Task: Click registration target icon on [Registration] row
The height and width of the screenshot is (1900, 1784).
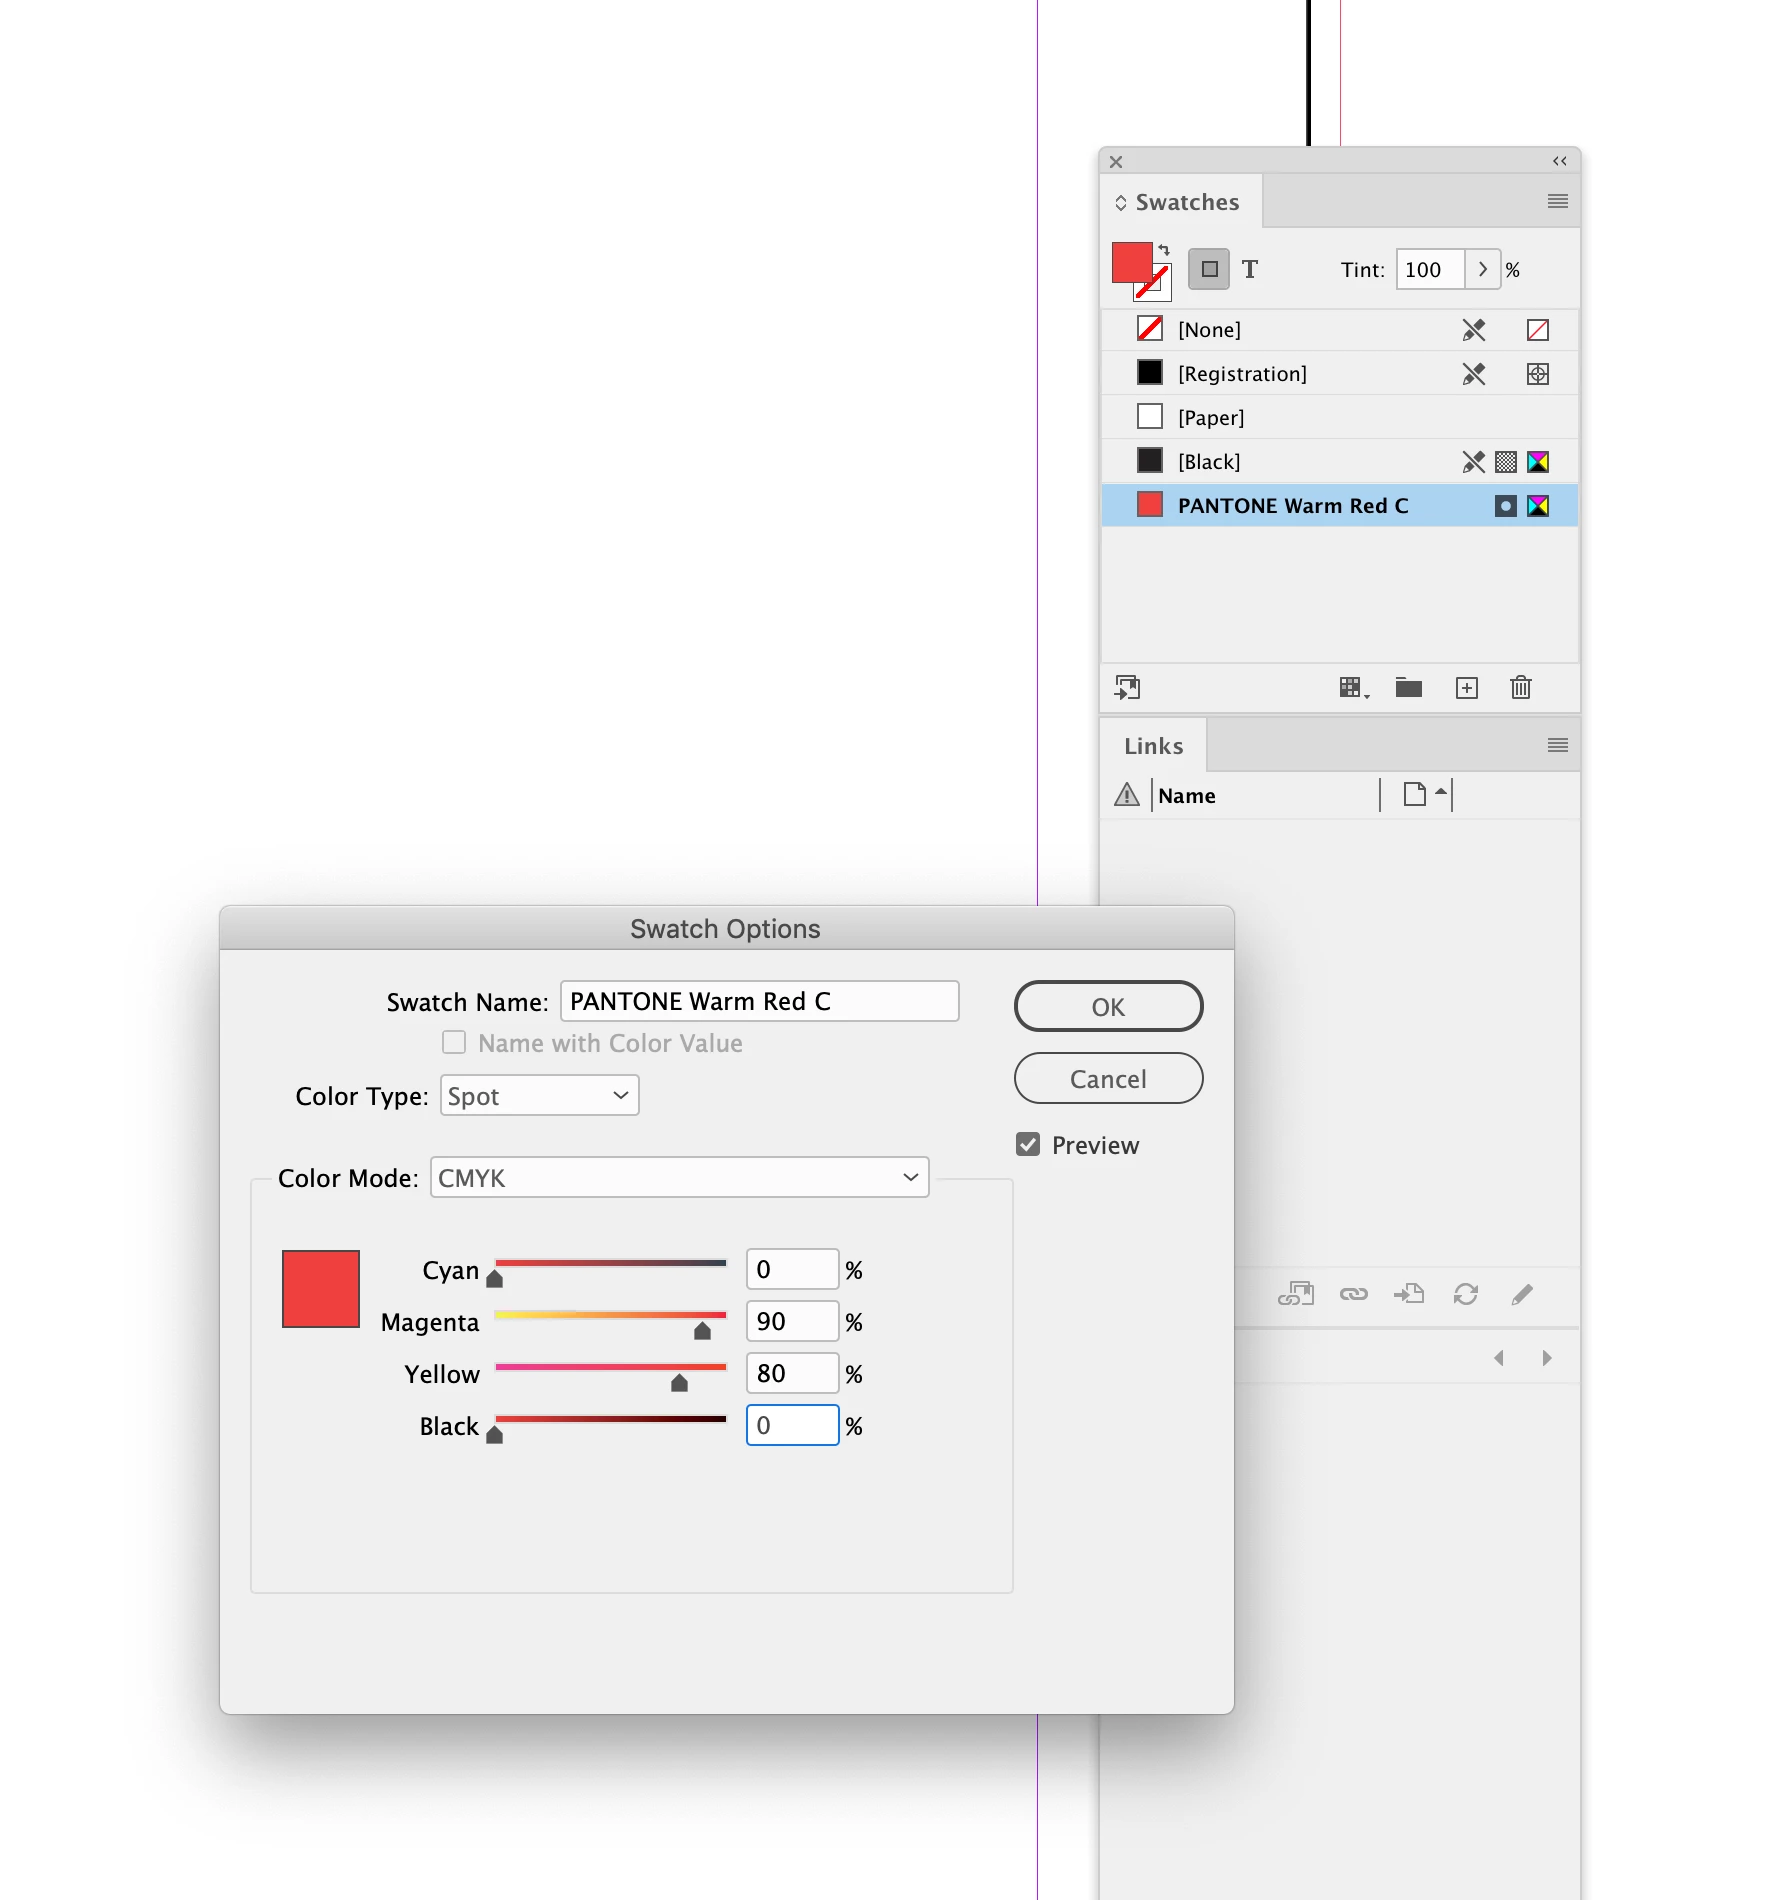Action: [x=1538, y=373]
